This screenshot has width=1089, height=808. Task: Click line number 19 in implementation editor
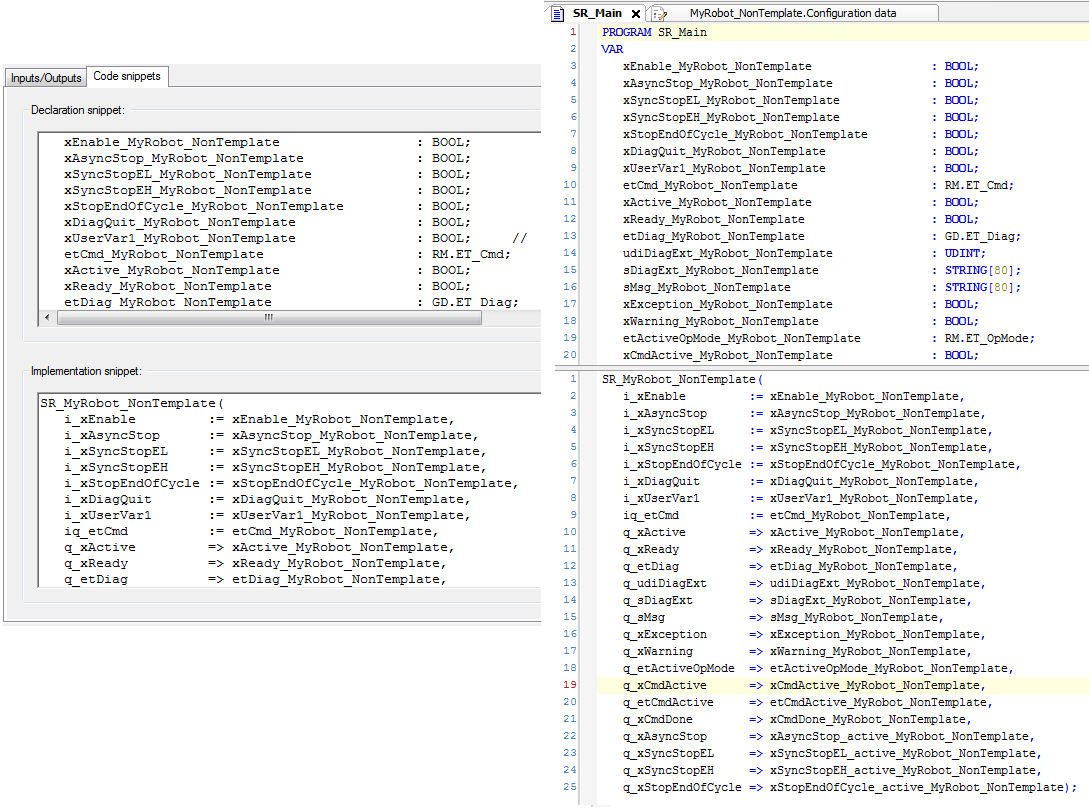coord(570,686)
